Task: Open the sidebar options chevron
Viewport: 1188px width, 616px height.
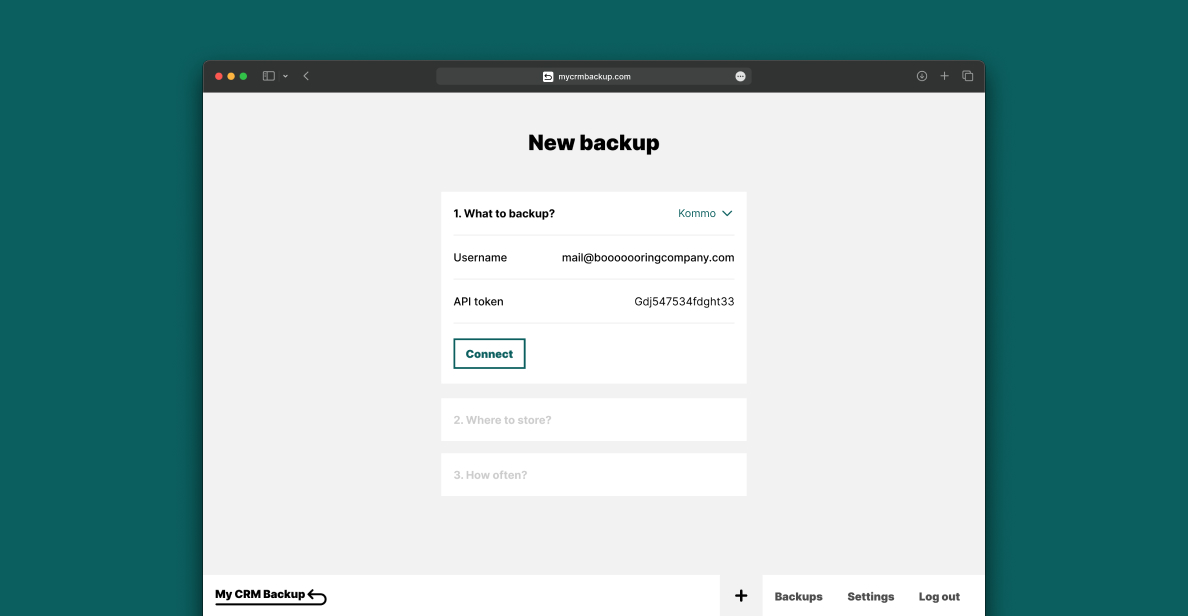Action: point(285,76)
